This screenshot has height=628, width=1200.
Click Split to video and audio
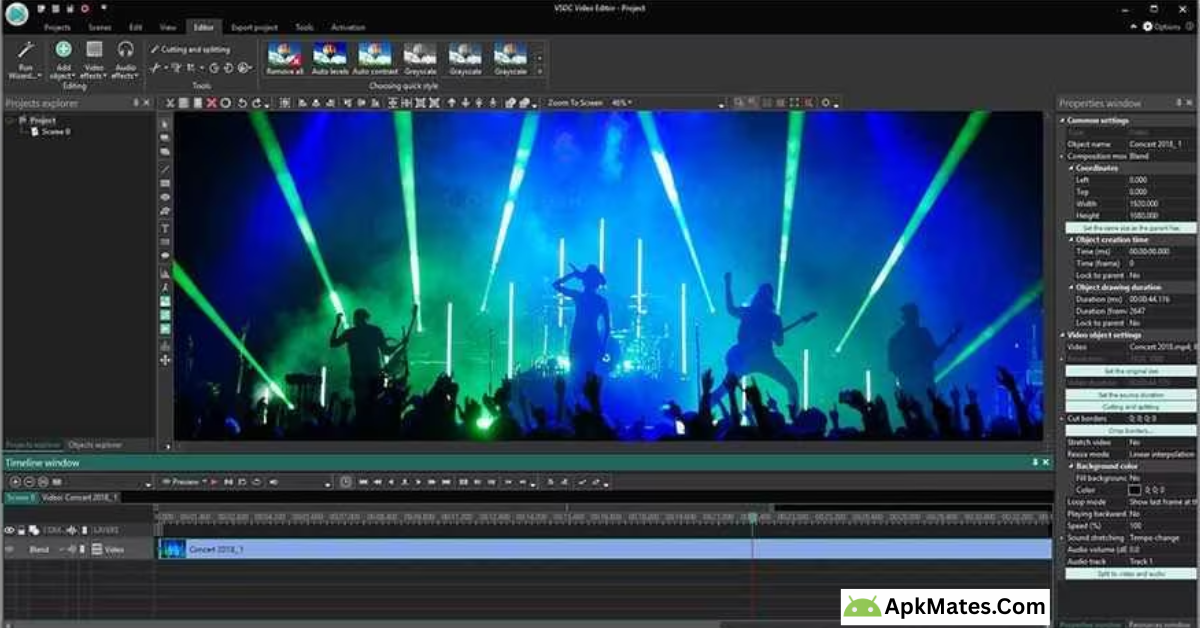(1130, 573)
